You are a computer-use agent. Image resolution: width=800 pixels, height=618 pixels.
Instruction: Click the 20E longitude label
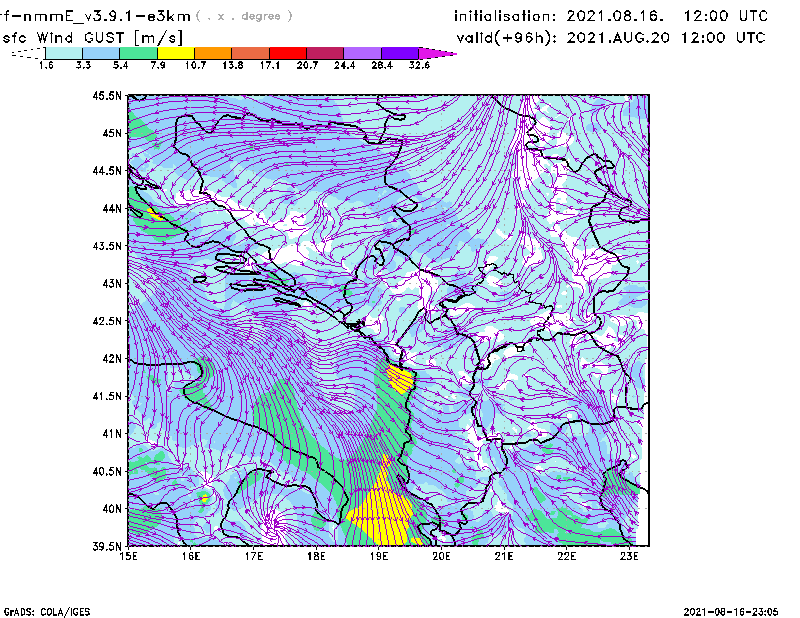click(x=441, y=556)
